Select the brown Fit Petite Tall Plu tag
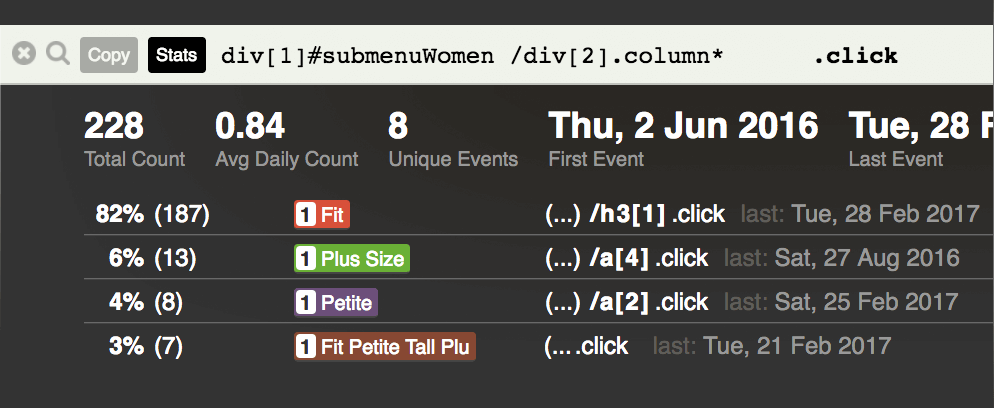 tap(385, 347)
